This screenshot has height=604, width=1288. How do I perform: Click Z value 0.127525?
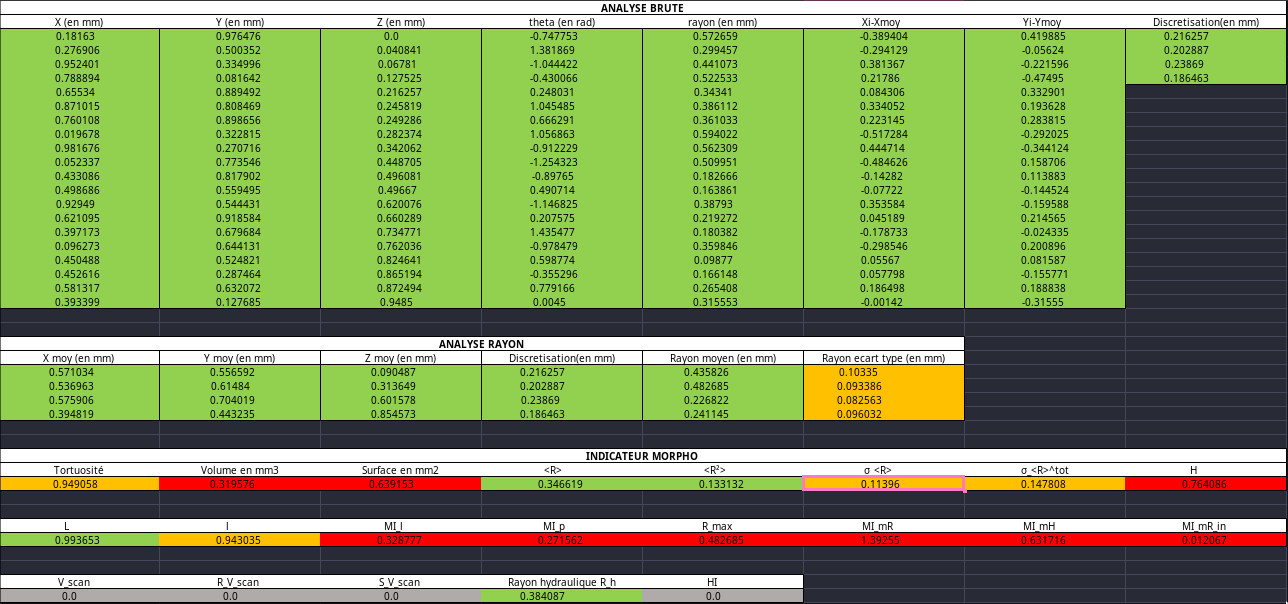[x=401, y=78]
